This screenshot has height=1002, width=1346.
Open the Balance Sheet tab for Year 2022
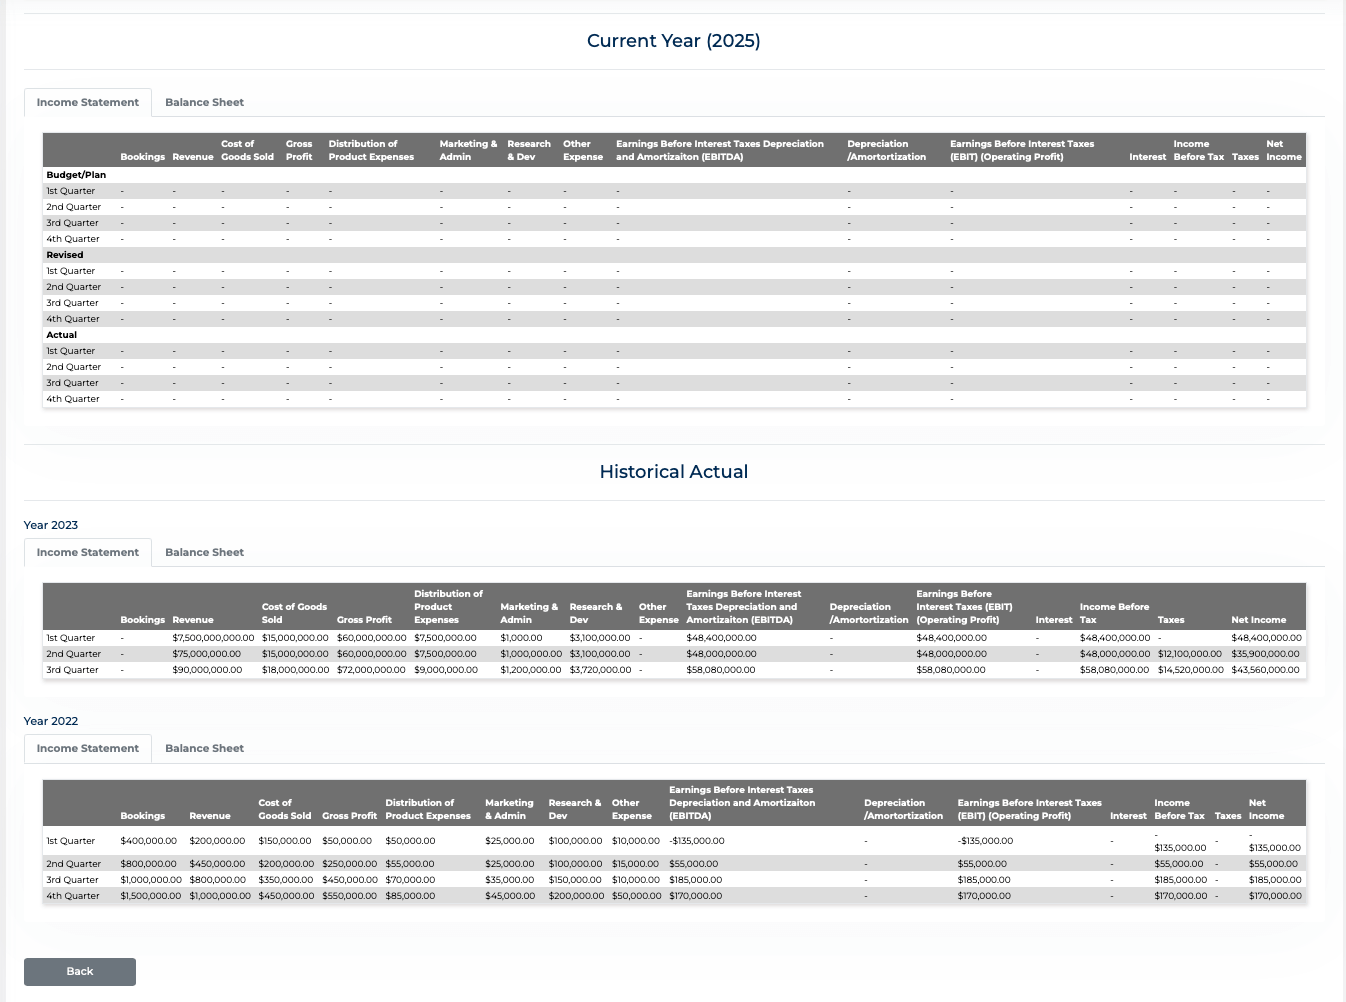[204, 748]
